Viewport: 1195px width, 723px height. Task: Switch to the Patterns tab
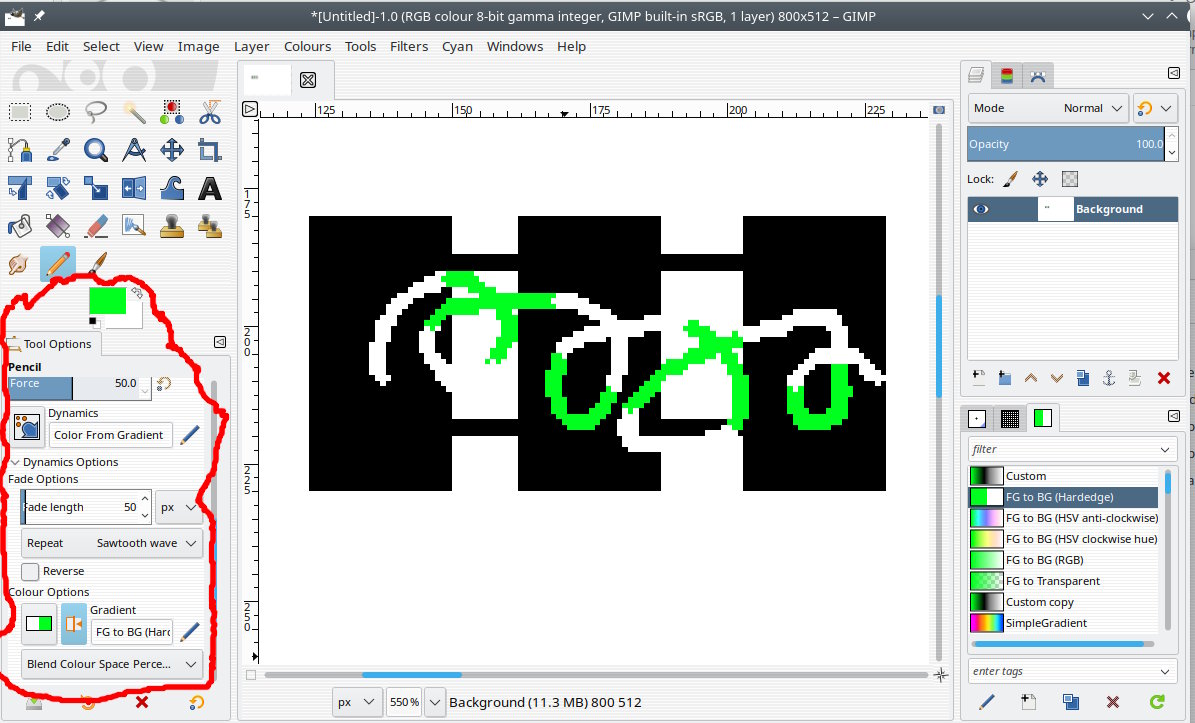pyautogui.click(x=1010, y=418)
